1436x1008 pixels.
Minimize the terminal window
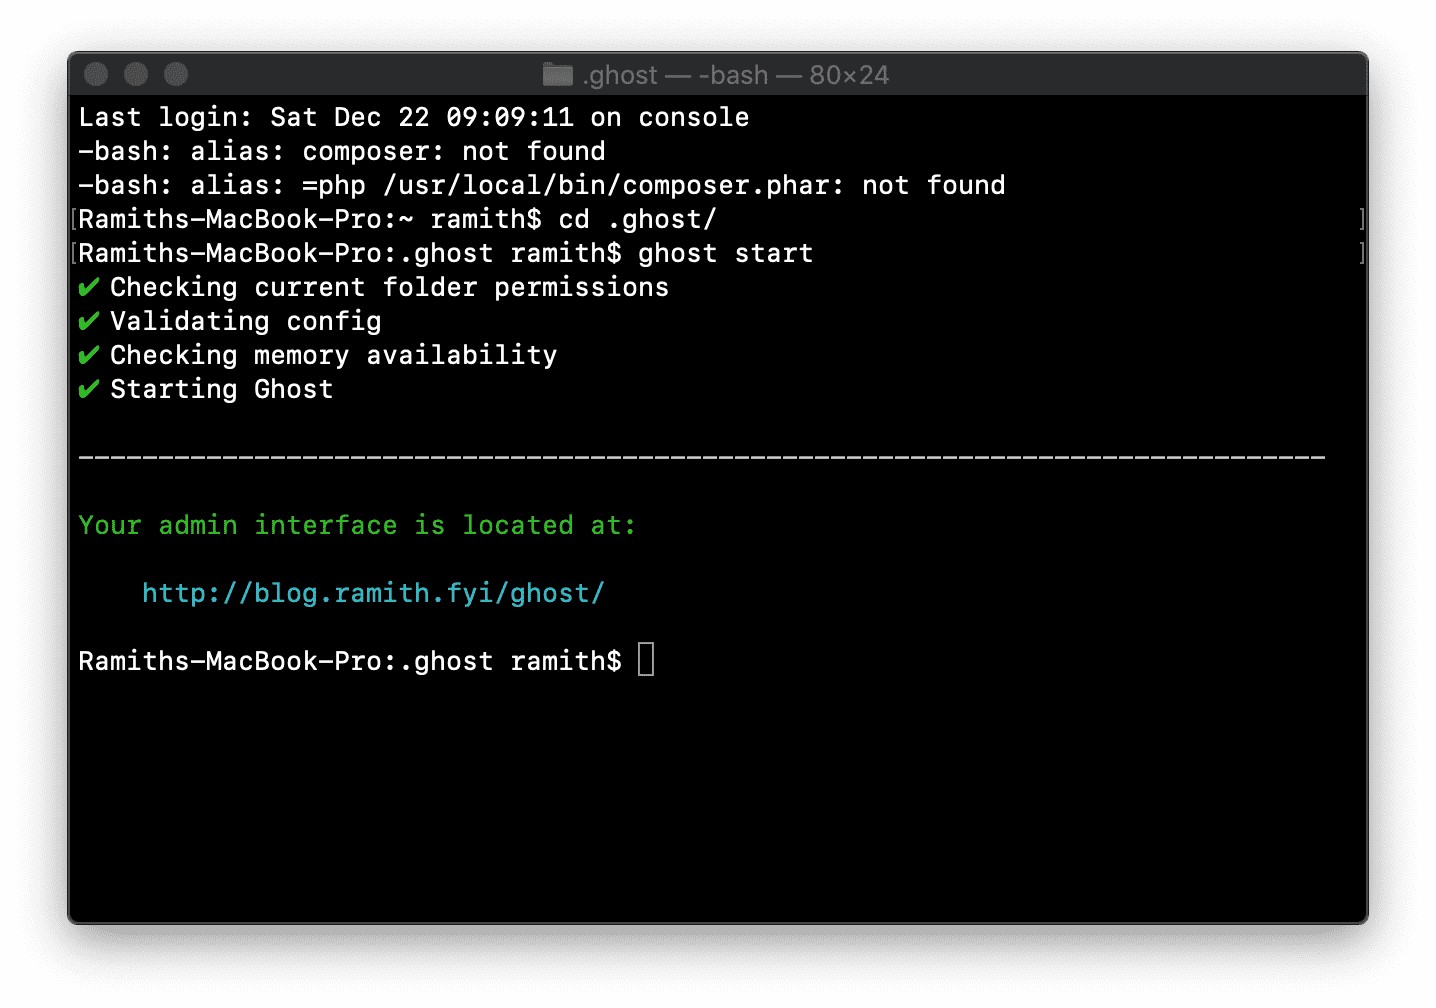(136, 74)
